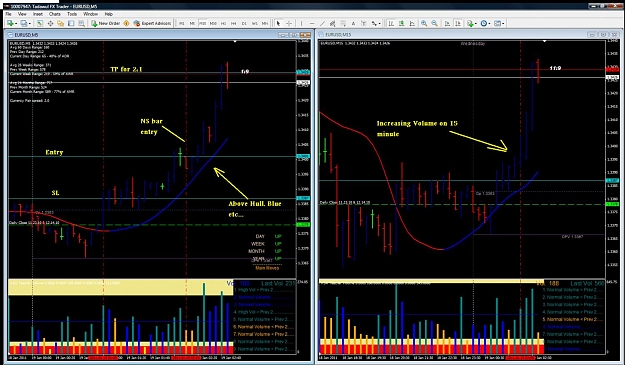625x365 pixels.
Task: Expand the Arrows tool dropdown
Action: coord(380,24)
